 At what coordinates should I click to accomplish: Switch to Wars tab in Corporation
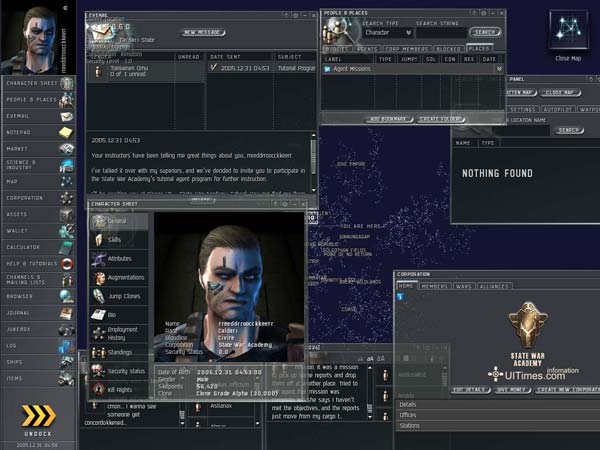click(x=464, y=286)
